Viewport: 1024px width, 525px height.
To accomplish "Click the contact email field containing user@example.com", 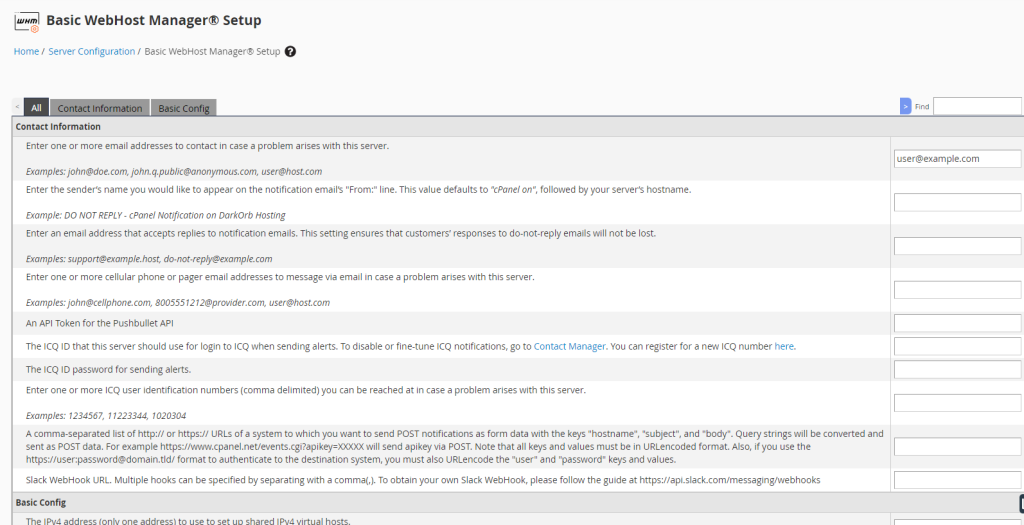I will [957, 159].
